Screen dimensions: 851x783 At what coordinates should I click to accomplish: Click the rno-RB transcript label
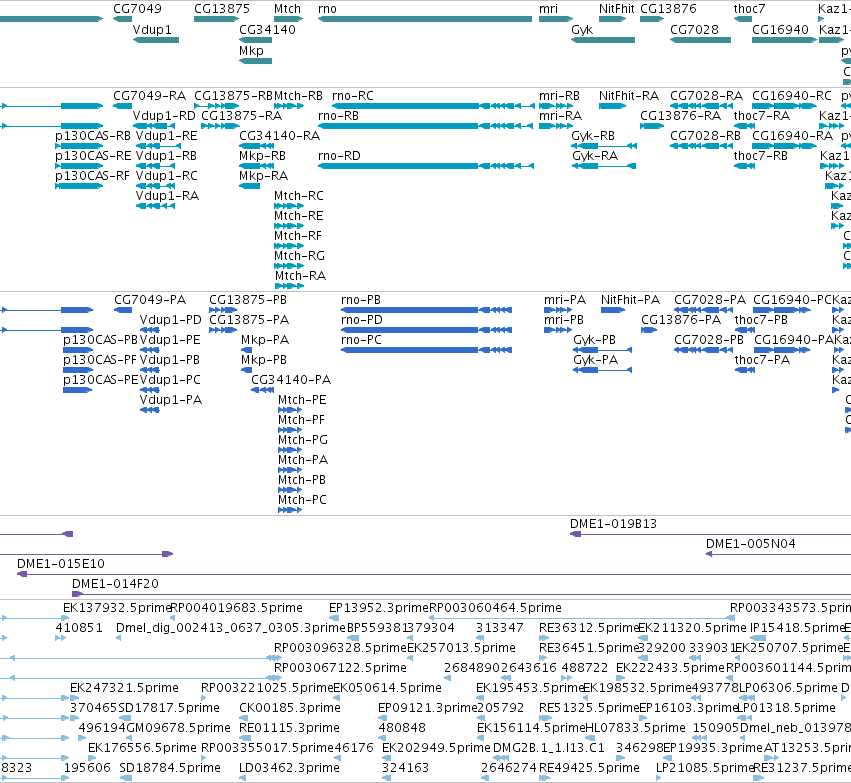338,116
